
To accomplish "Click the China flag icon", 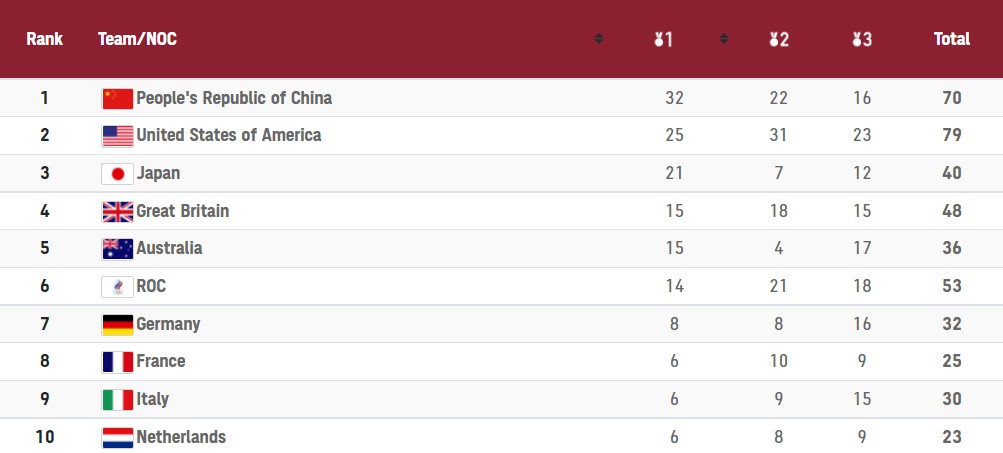I will click(x=118, y=98).
